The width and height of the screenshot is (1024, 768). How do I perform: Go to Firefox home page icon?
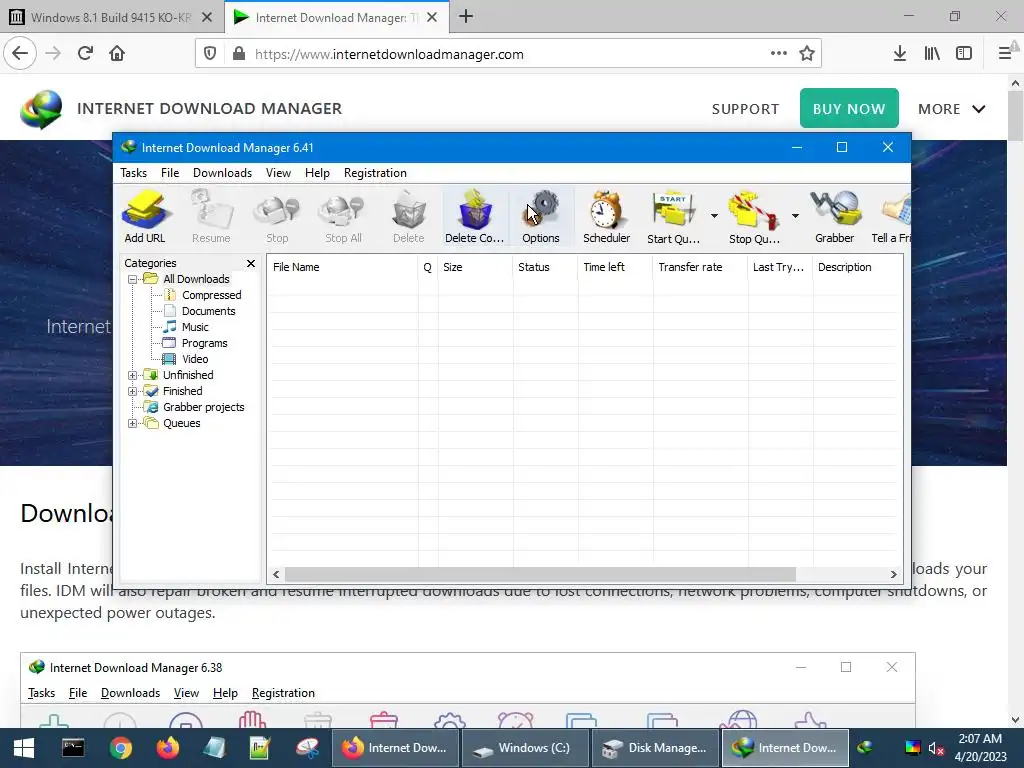coord(117,54)
